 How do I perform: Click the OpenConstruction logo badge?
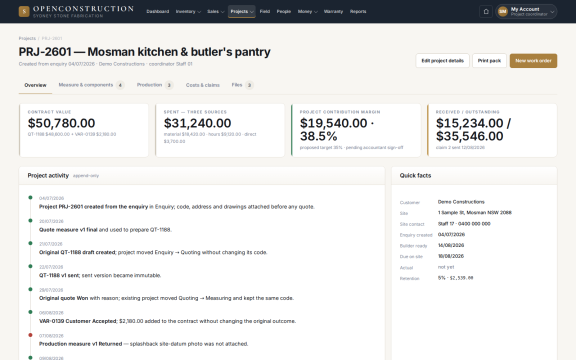pyautogui.click(x=24, y=11)
